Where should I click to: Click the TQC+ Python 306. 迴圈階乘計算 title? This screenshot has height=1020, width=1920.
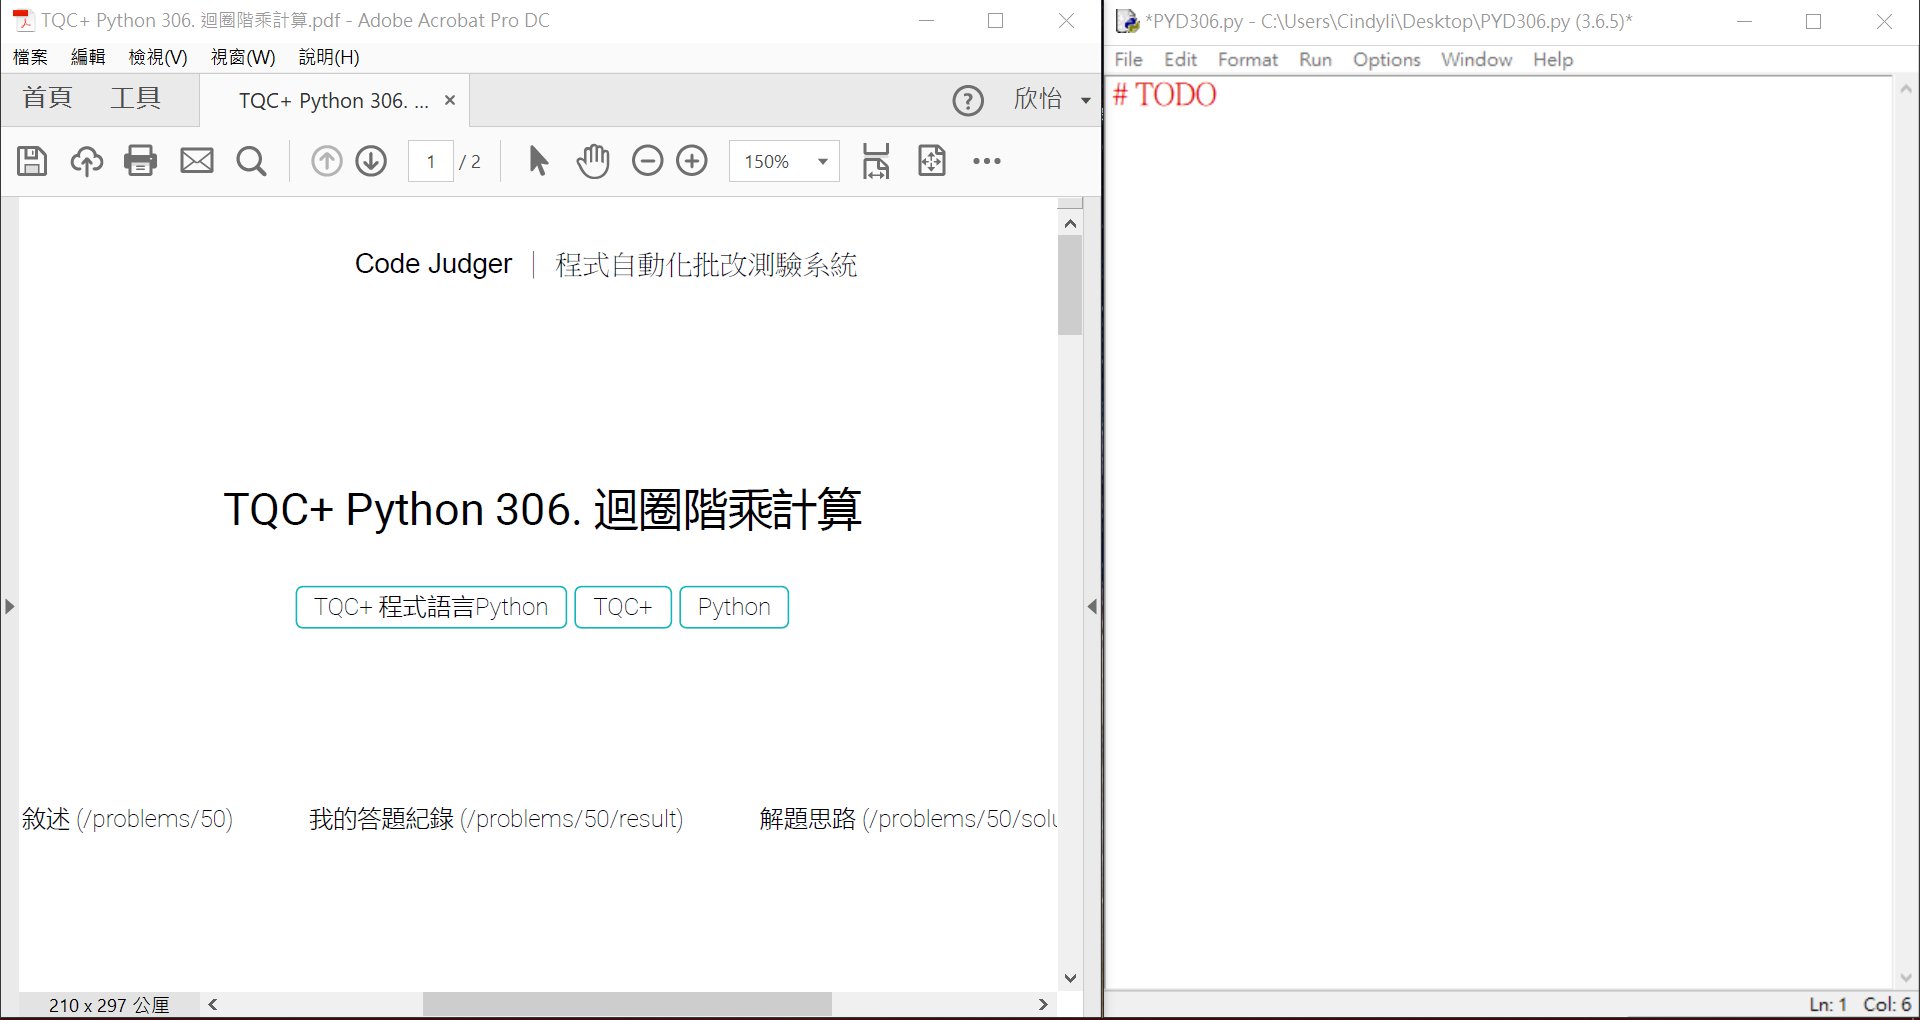tap(542, 509)
